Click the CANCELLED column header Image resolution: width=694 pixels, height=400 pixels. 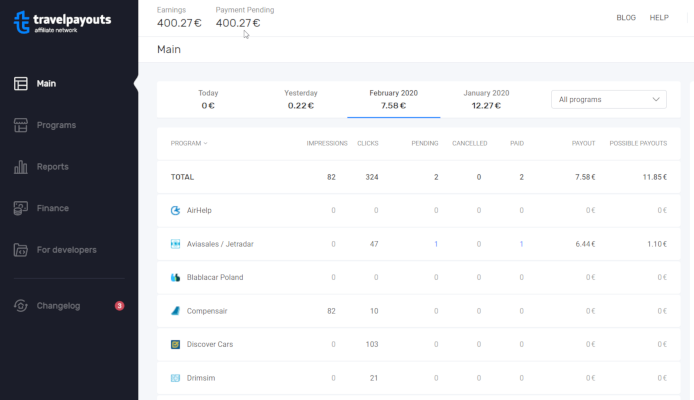tap(470, 143)
